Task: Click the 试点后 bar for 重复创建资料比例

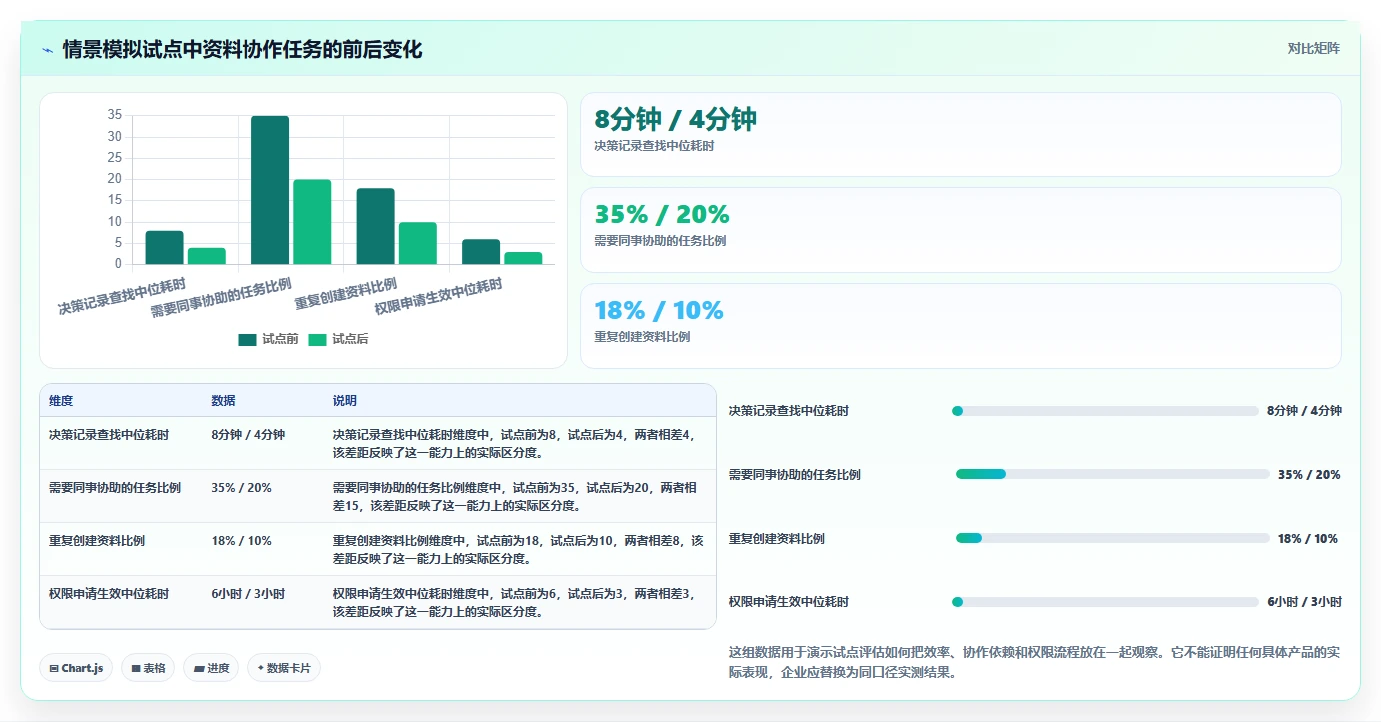Action: click(x=418, y=243)
